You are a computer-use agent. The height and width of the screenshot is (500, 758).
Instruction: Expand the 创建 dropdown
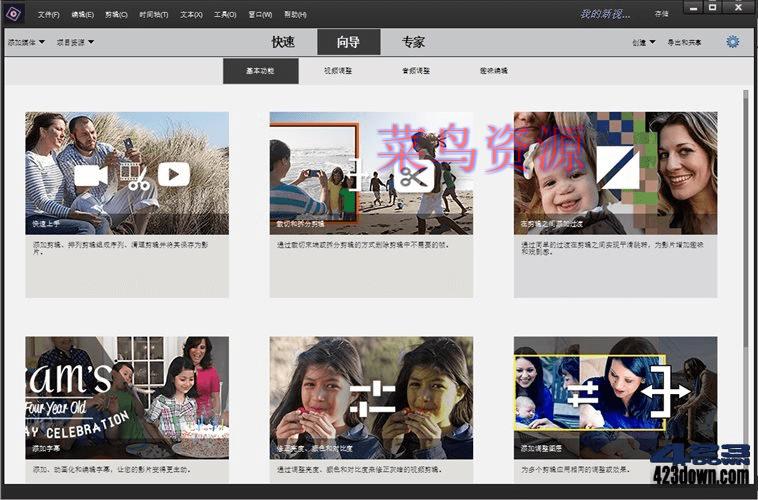click(644, 43)
